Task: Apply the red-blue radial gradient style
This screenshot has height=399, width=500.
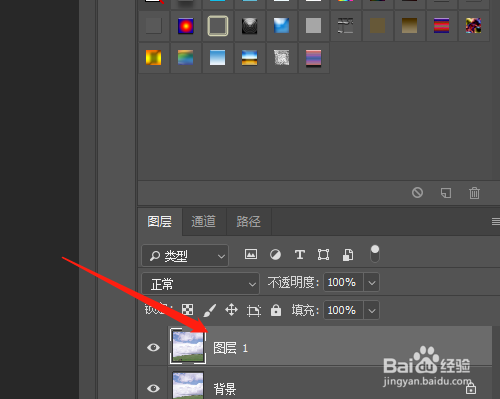Action: (x=186, y=26)
